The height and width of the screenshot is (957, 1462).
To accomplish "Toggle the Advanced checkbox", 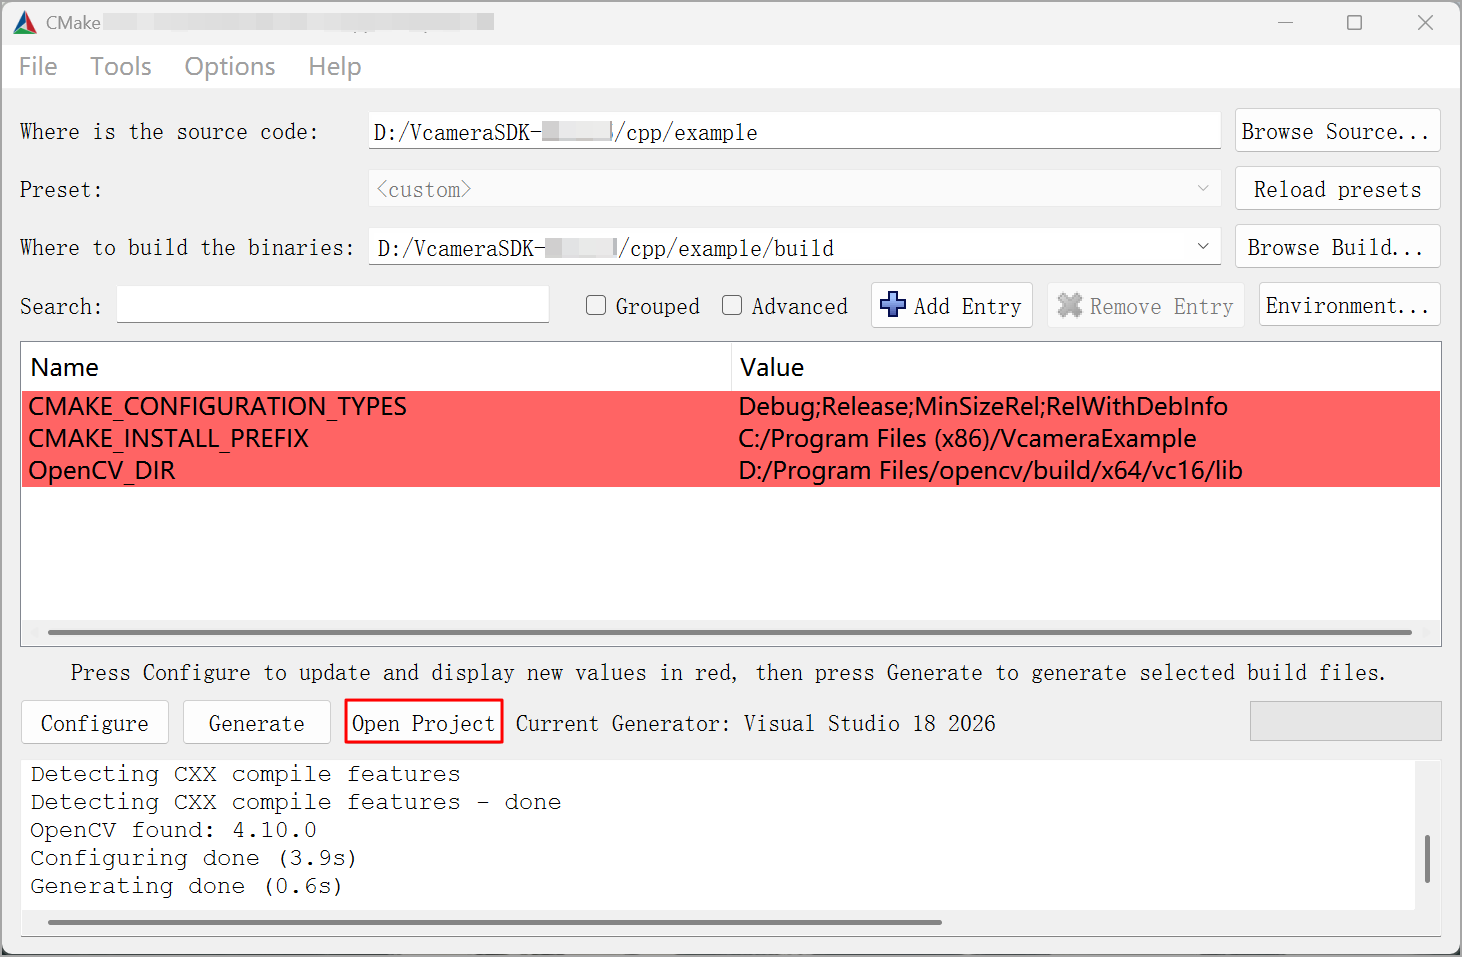I will click(x=732, y=306).
